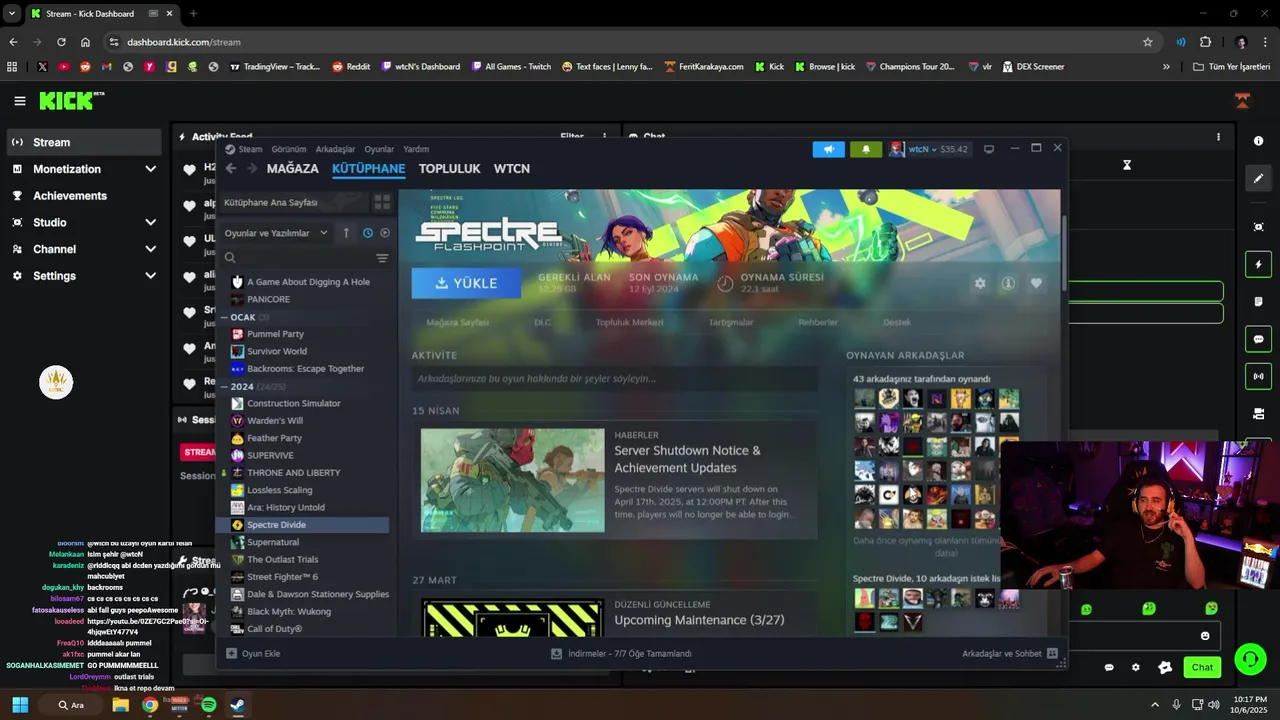Viewport: 1280px width, 720px height.
Task: Open Achievements in Kick sidebar
Action: 84,196
